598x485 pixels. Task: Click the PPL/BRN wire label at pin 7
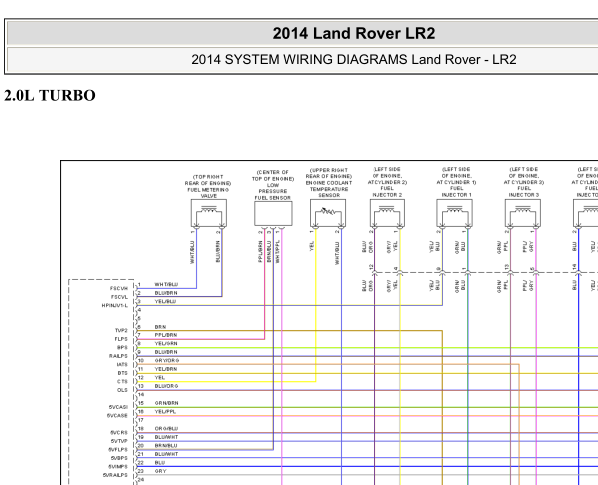[166, 335]
